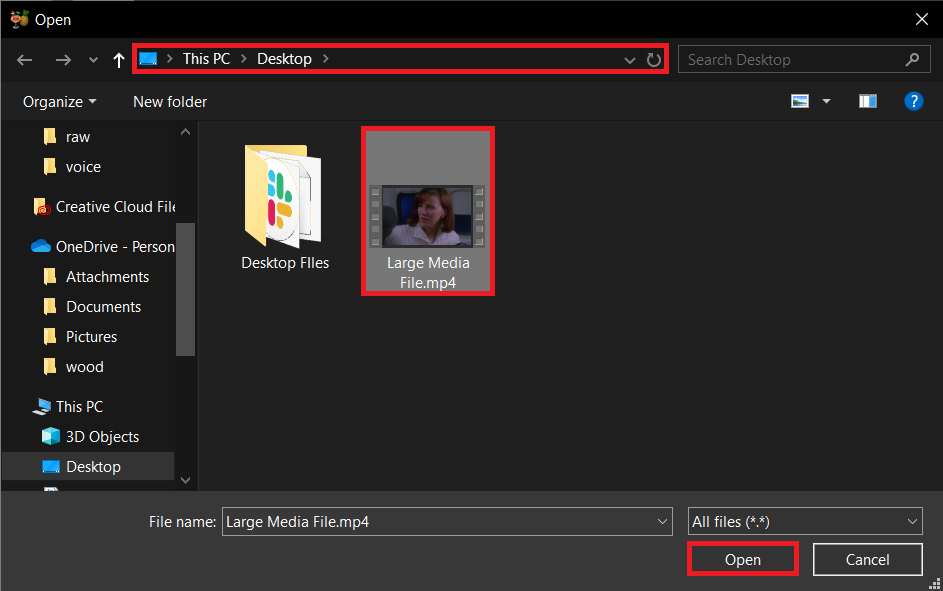Select the Desktop FIles folder thumbnail
943x591 pixels.
coord(284,196)
